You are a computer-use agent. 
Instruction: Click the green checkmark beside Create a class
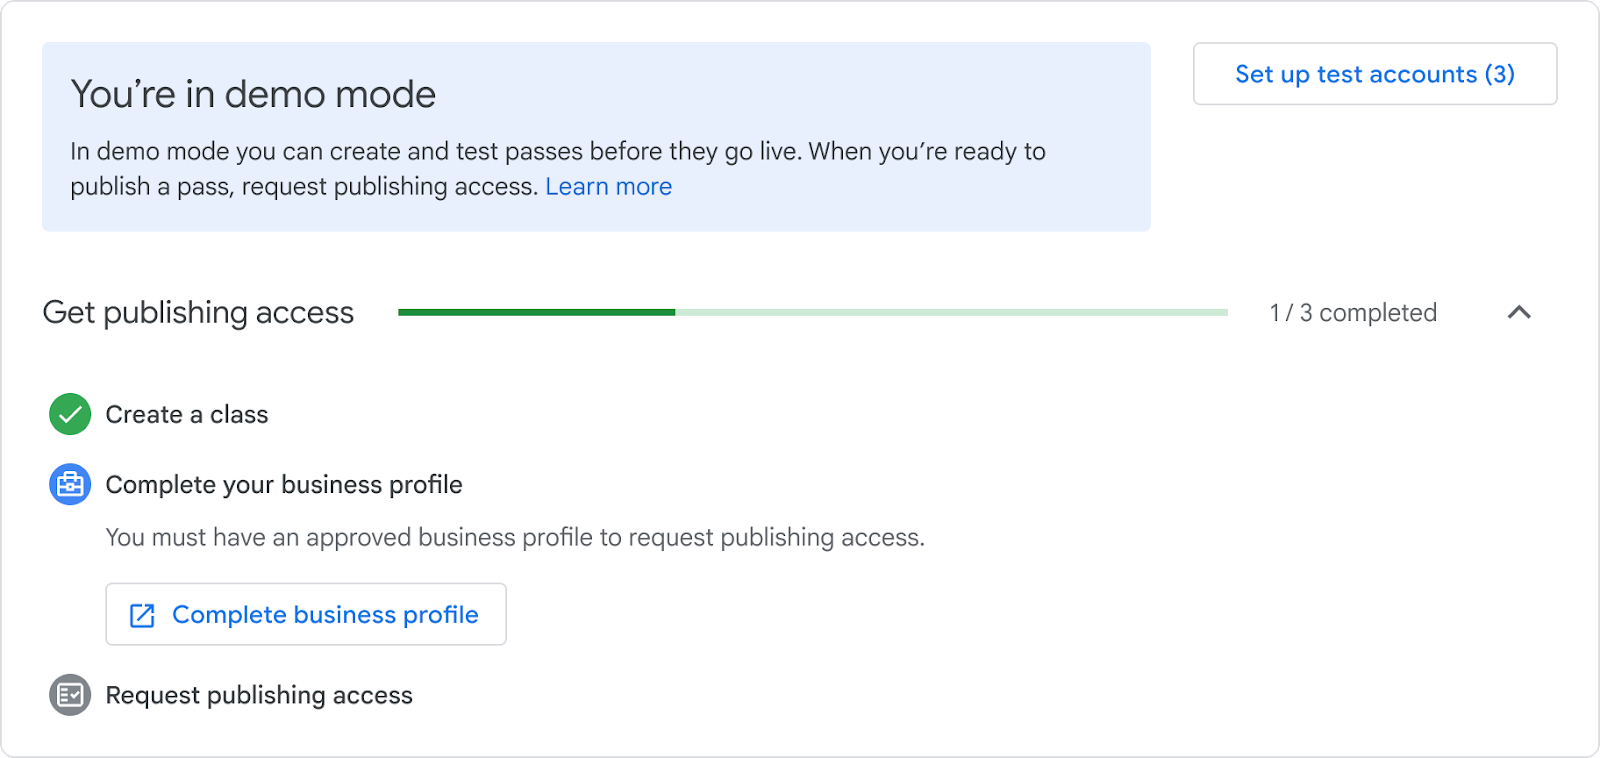click(70, 414)
